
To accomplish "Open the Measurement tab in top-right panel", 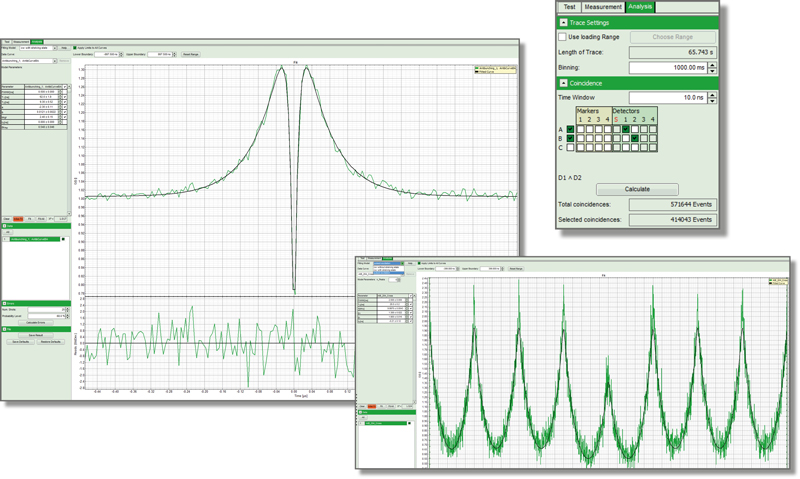I will 603,7.
